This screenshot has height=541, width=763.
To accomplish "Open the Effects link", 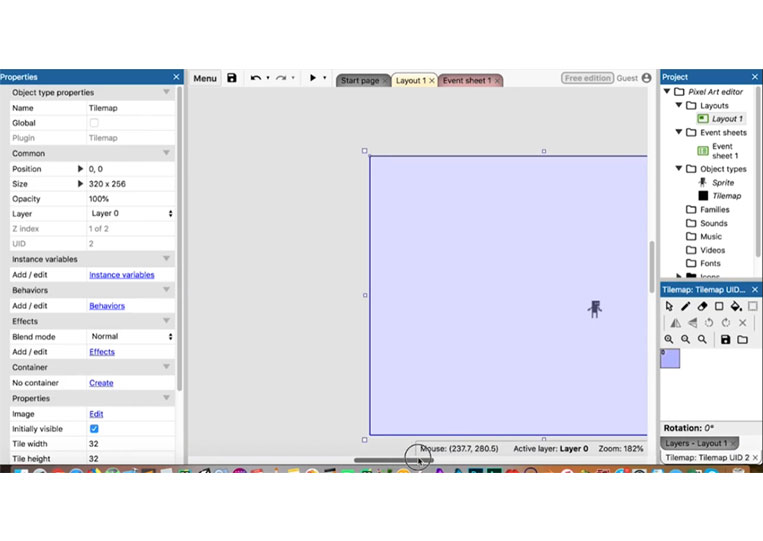I will tap(102, 352).
